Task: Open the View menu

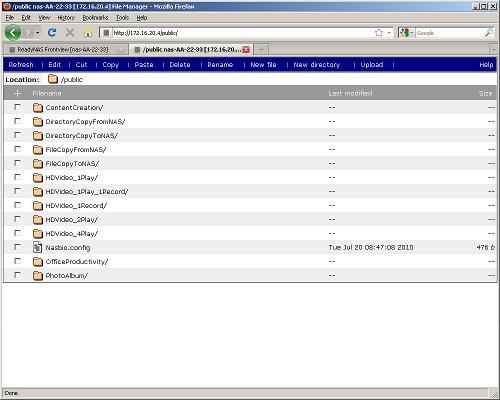Action: (x=44, y=18)
